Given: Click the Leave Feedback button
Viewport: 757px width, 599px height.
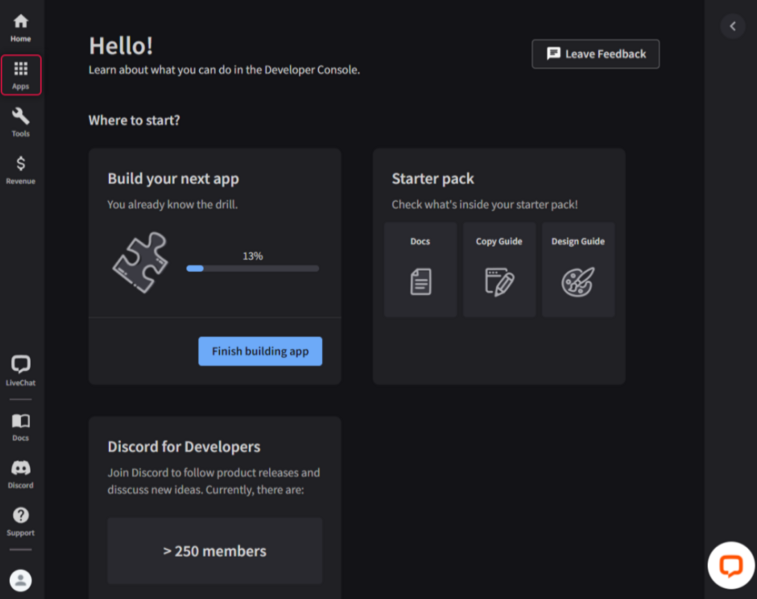Looking at the screenshot, I should tap(595, 54).
